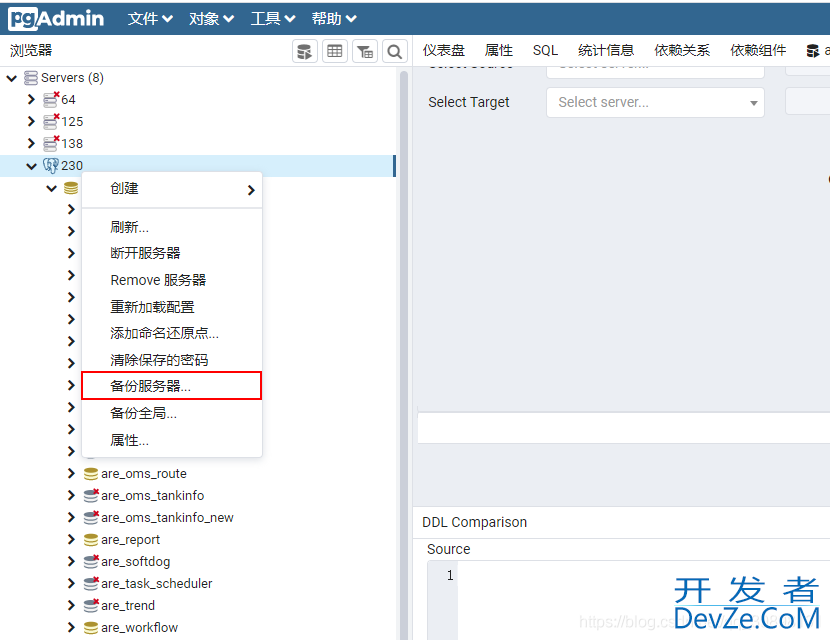
Task: Collapse the Databases node under 230
Action: 51,188
